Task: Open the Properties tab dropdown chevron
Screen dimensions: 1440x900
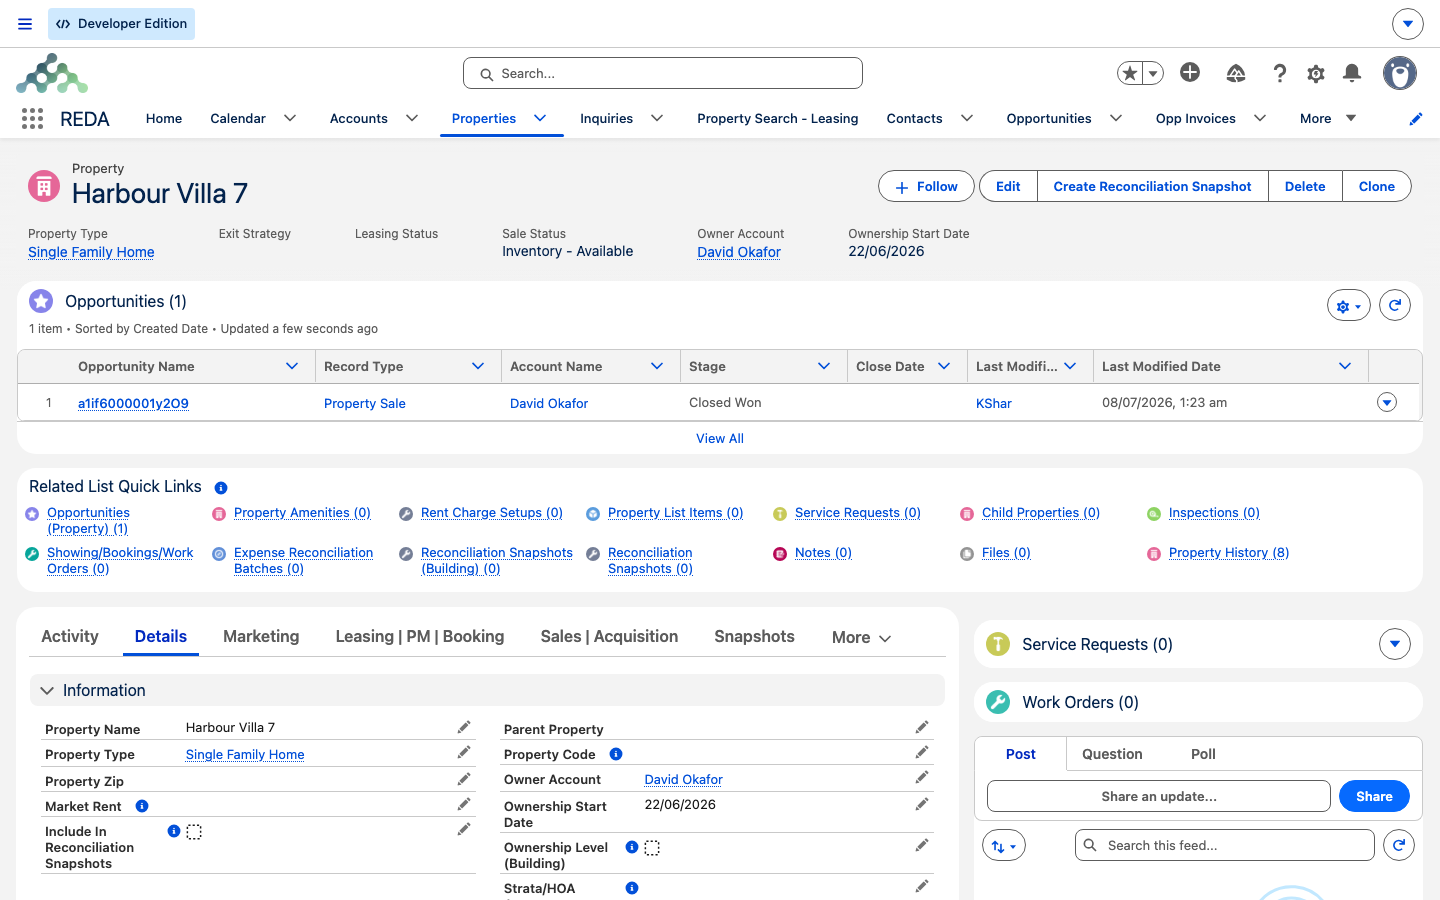Action: 540,118
